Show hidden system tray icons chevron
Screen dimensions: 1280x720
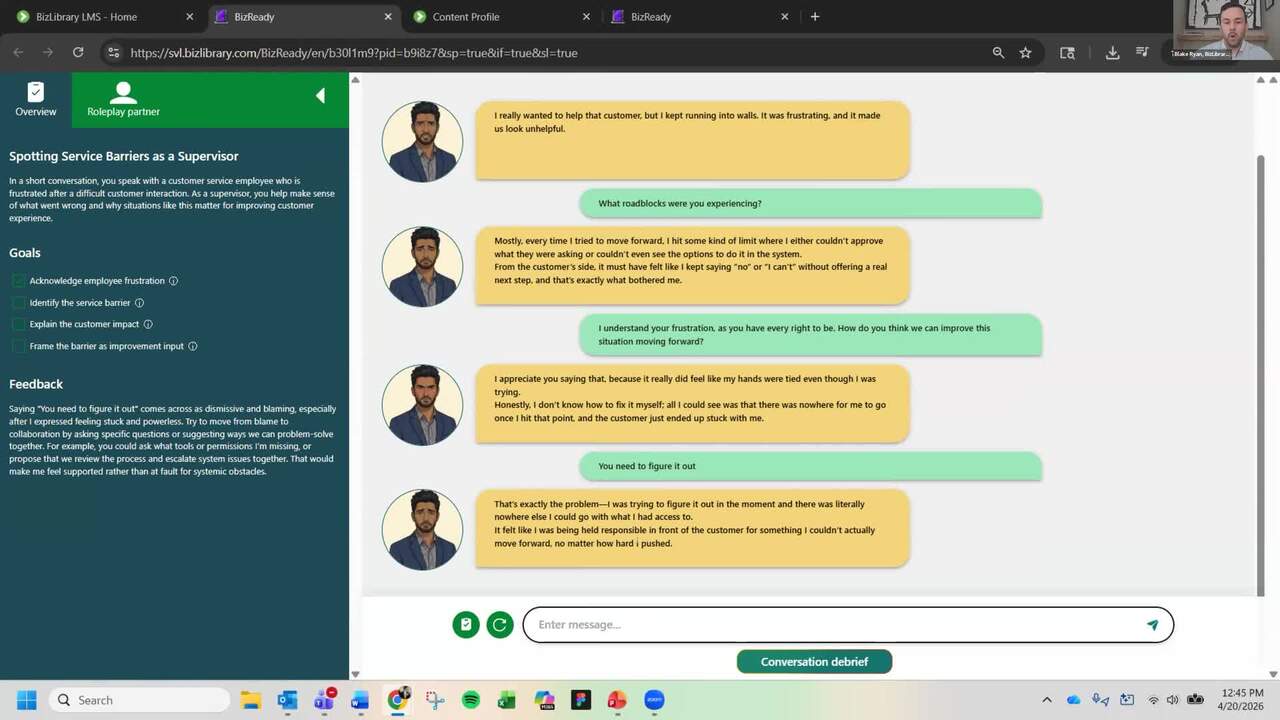[x=1047, y=700]
